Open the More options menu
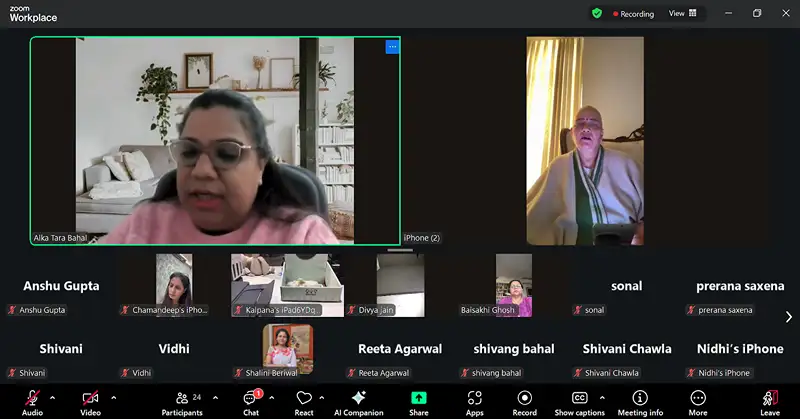 pos(697,399)
